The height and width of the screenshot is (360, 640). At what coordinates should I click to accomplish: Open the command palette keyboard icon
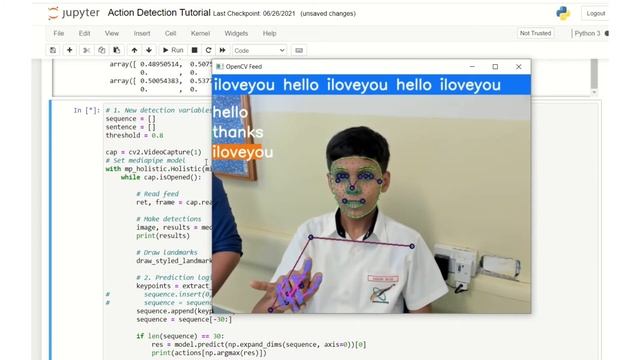point(299,50)
